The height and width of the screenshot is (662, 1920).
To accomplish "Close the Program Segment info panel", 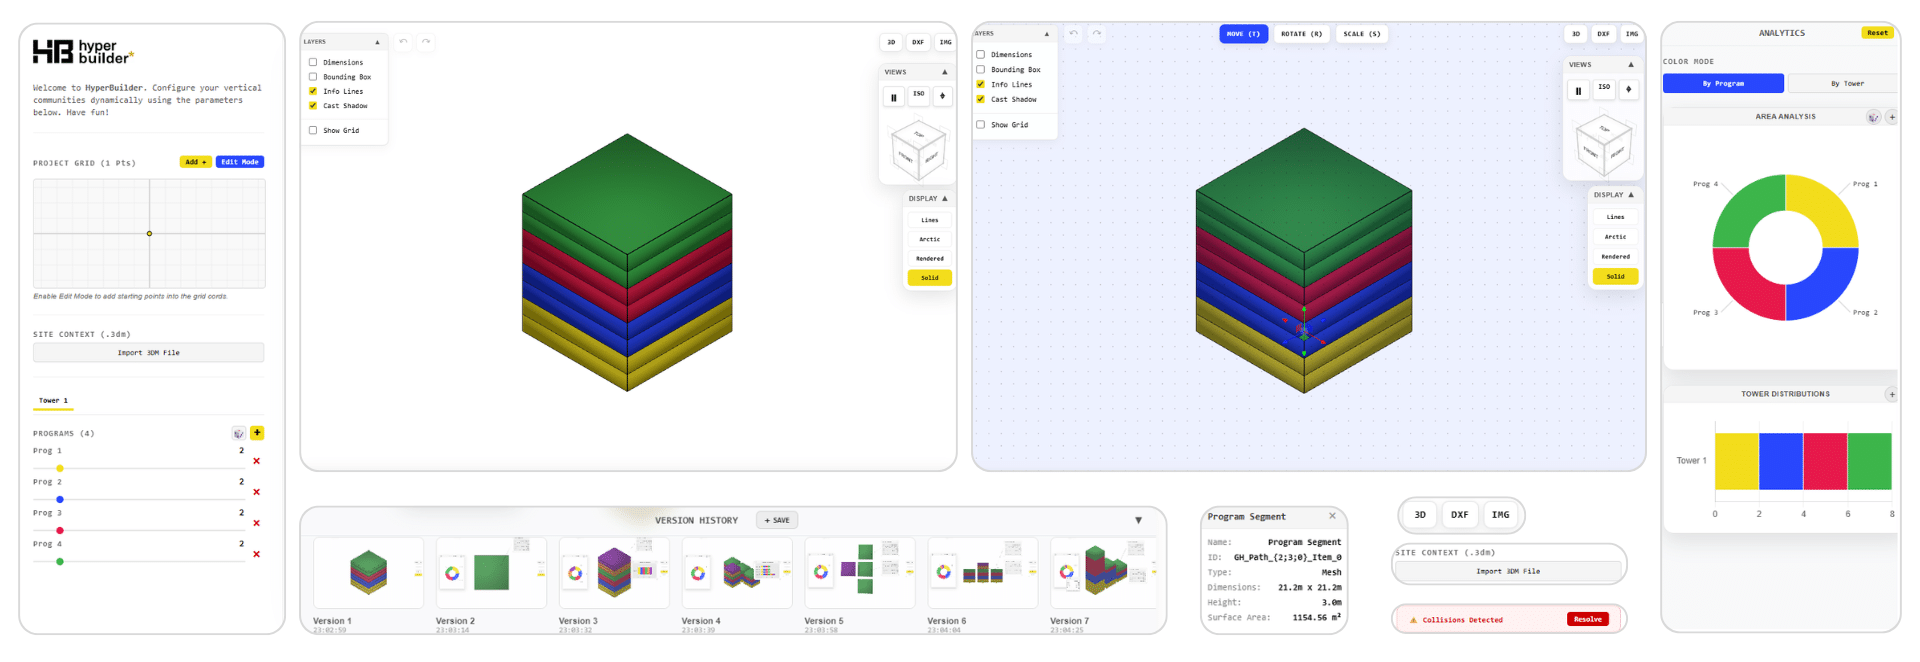I will point(1332,516).
